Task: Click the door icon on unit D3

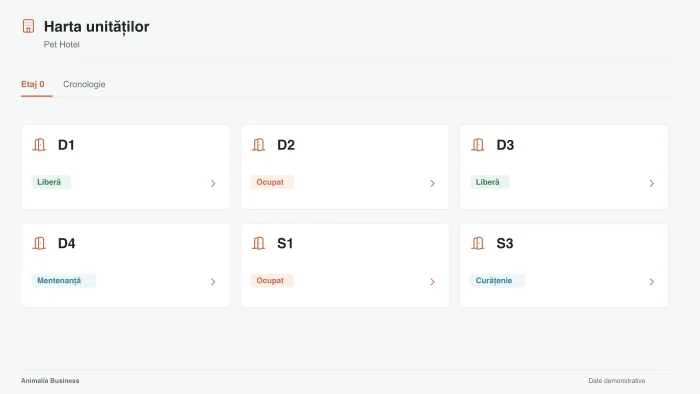Action: pos(478,145)
